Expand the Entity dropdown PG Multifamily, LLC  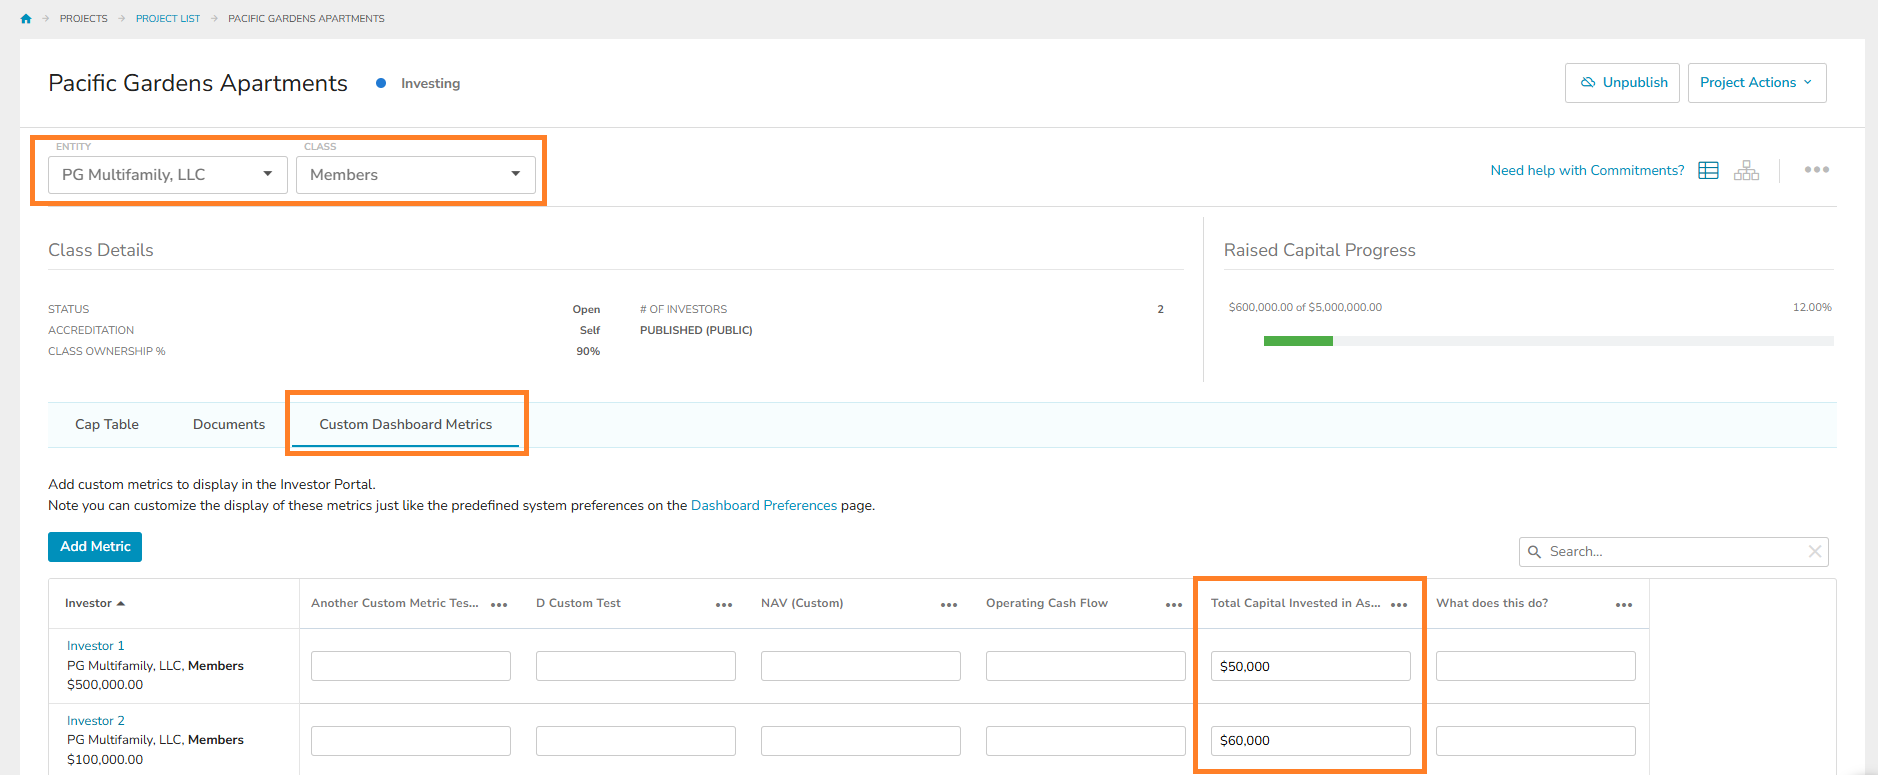[x=168, y=175]
